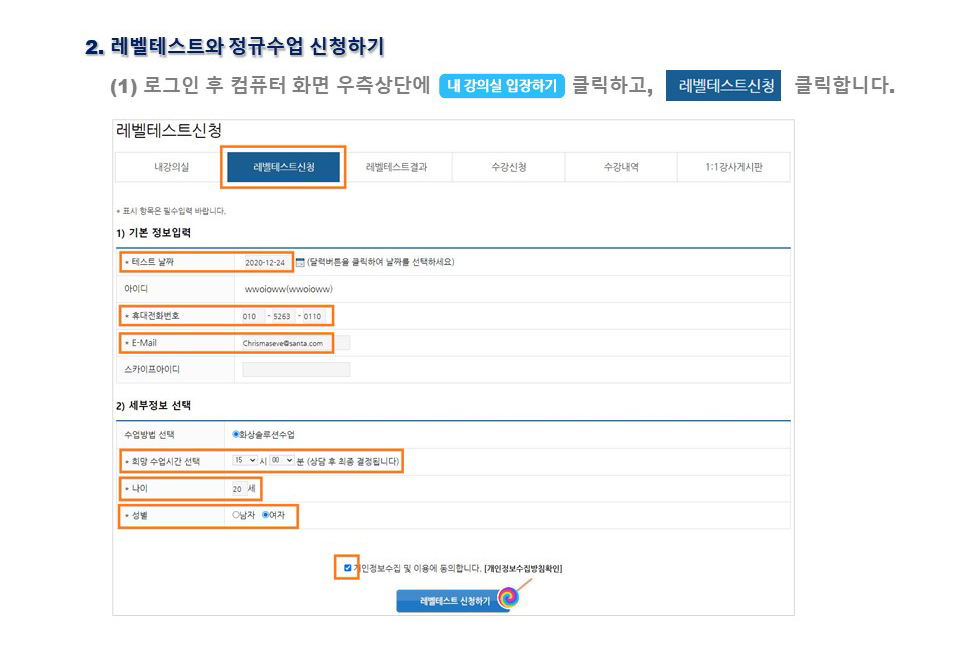Viewport: 960px width, 670px height.
Task: Open the 레벨테스트결과 tab
Action: [x=396, y=167]
